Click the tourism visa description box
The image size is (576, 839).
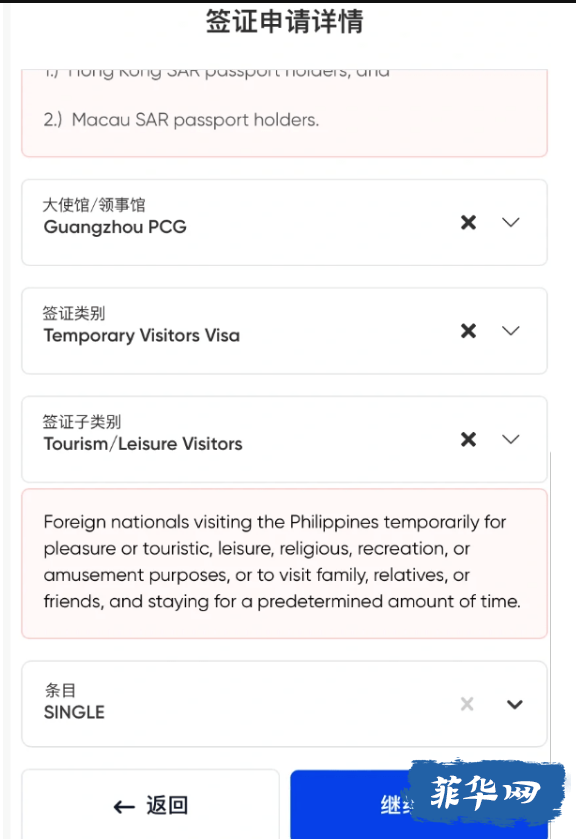click(284, 563)
